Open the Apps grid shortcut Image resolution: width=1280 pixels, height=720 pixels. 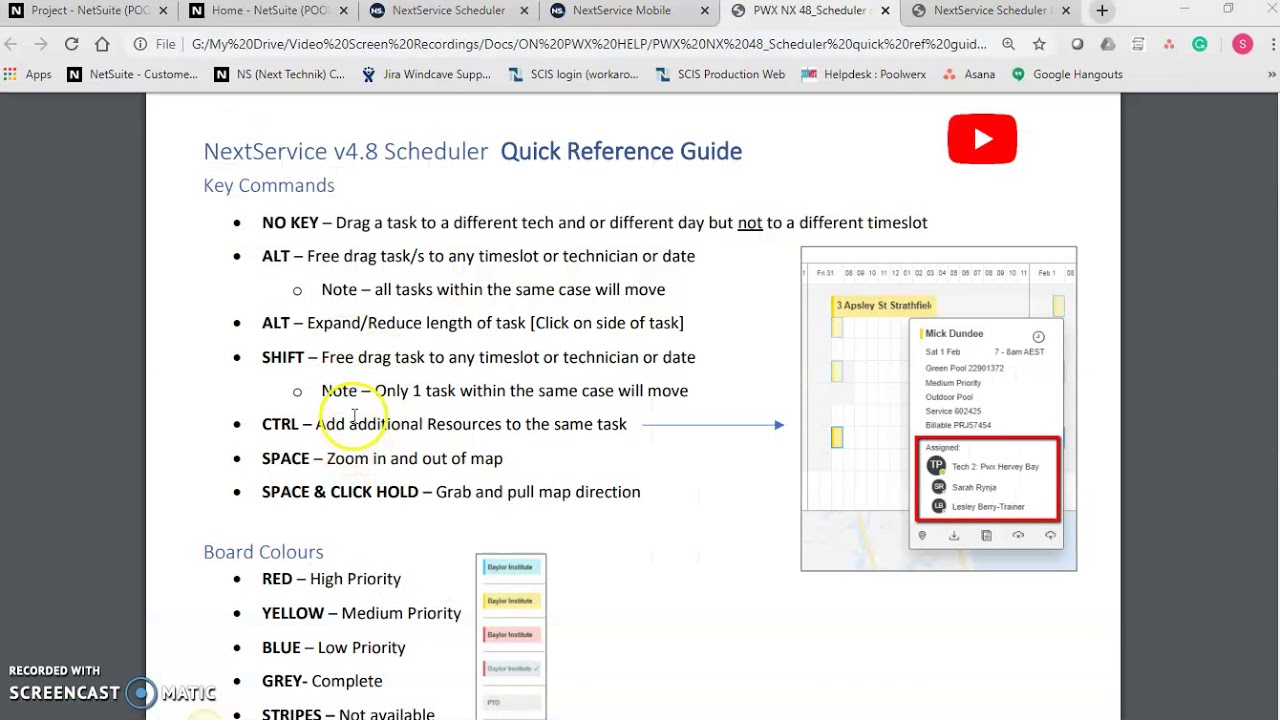28,74
